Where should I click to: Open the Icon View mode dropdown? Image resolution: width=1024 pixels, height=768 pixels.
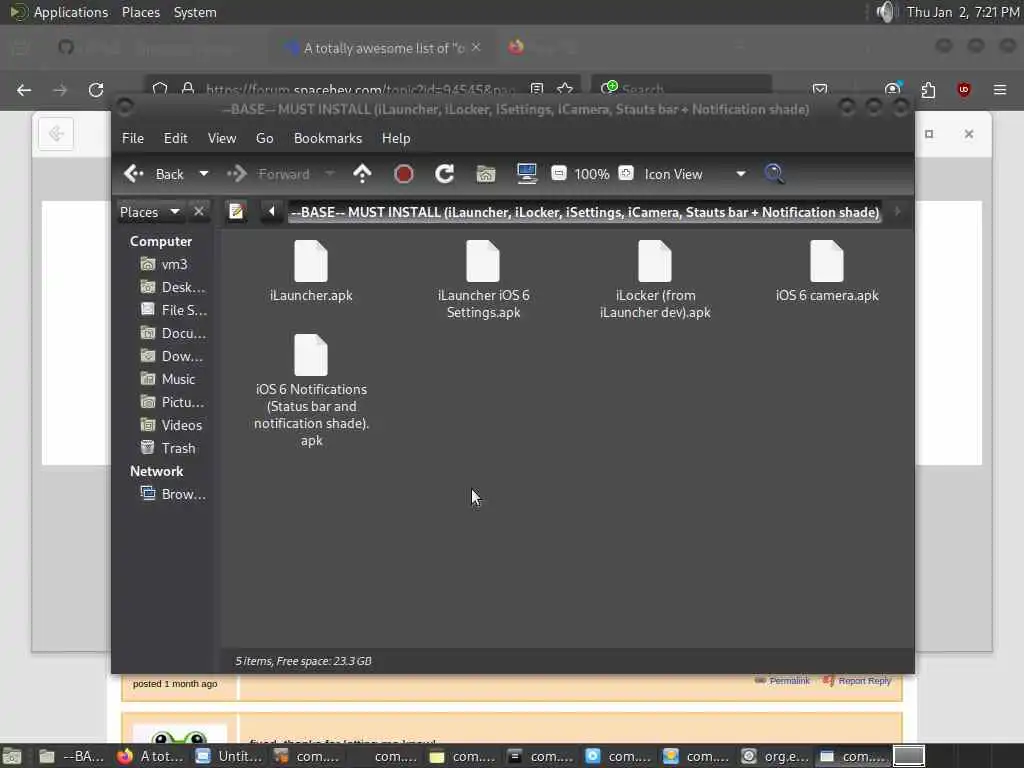tap(696, 174)
